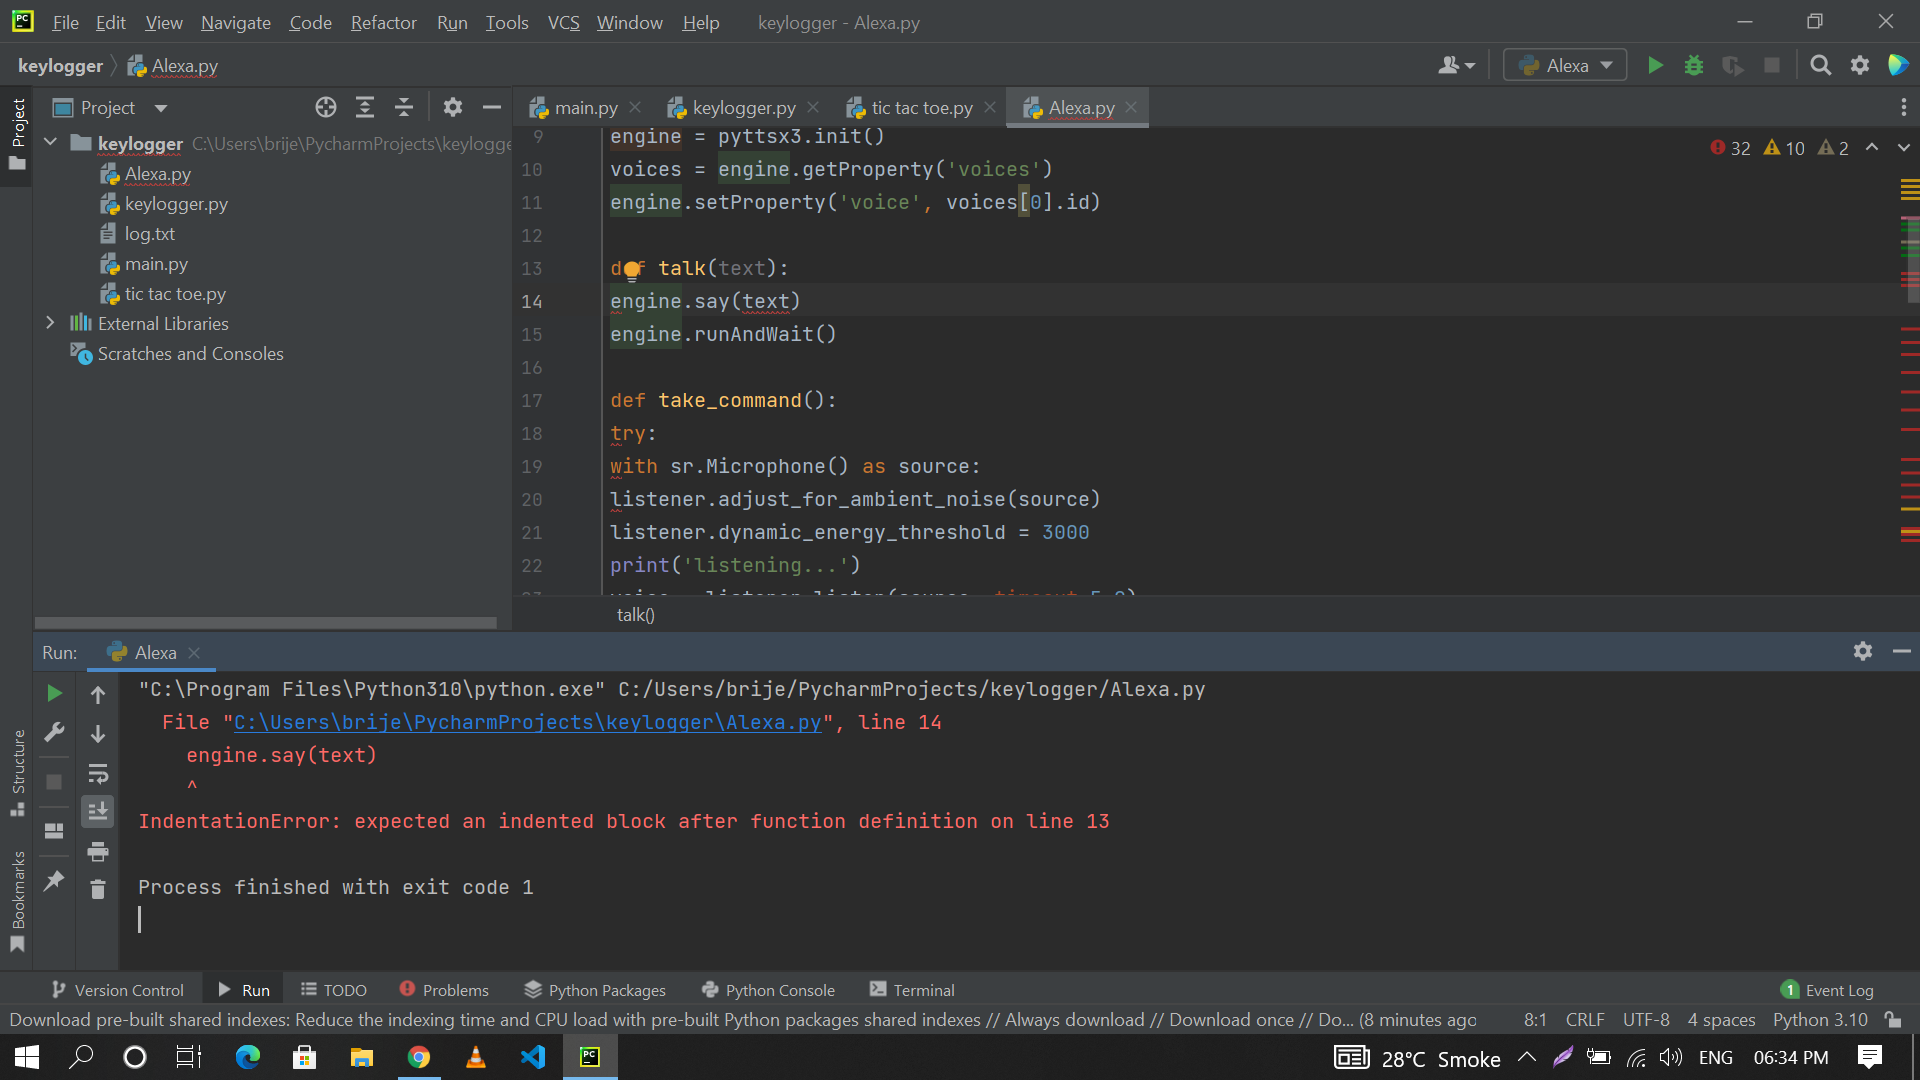Open the Refactor menu

pyautogui.click(x=383, y=22)
